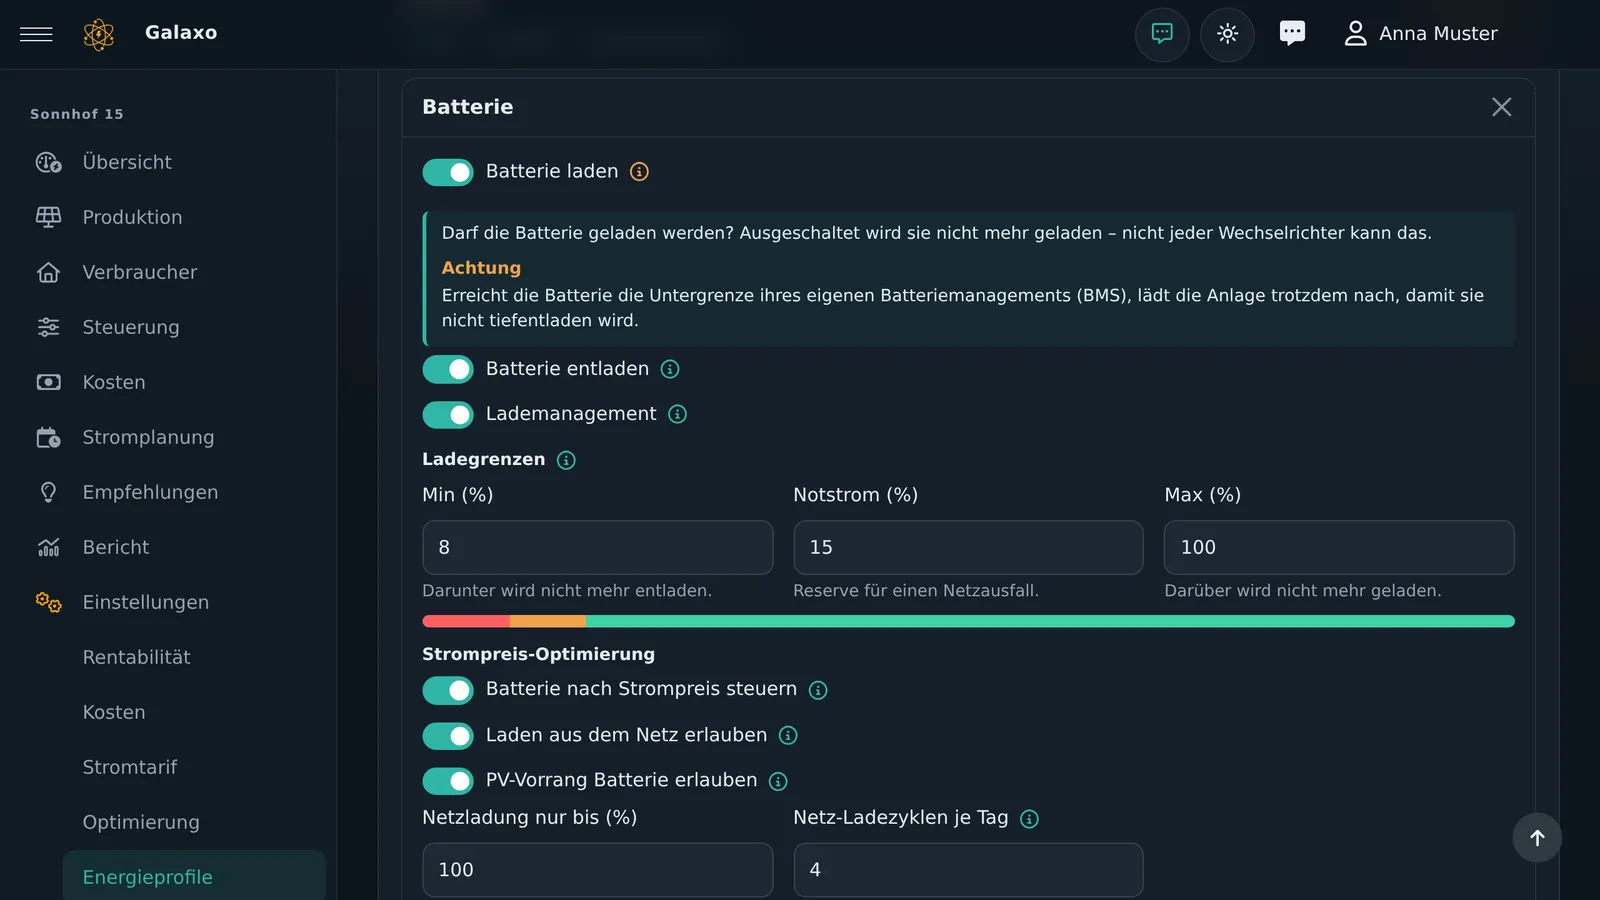Open the Anna Muster user menu

pyautogui.click(x=1420, y=34)
